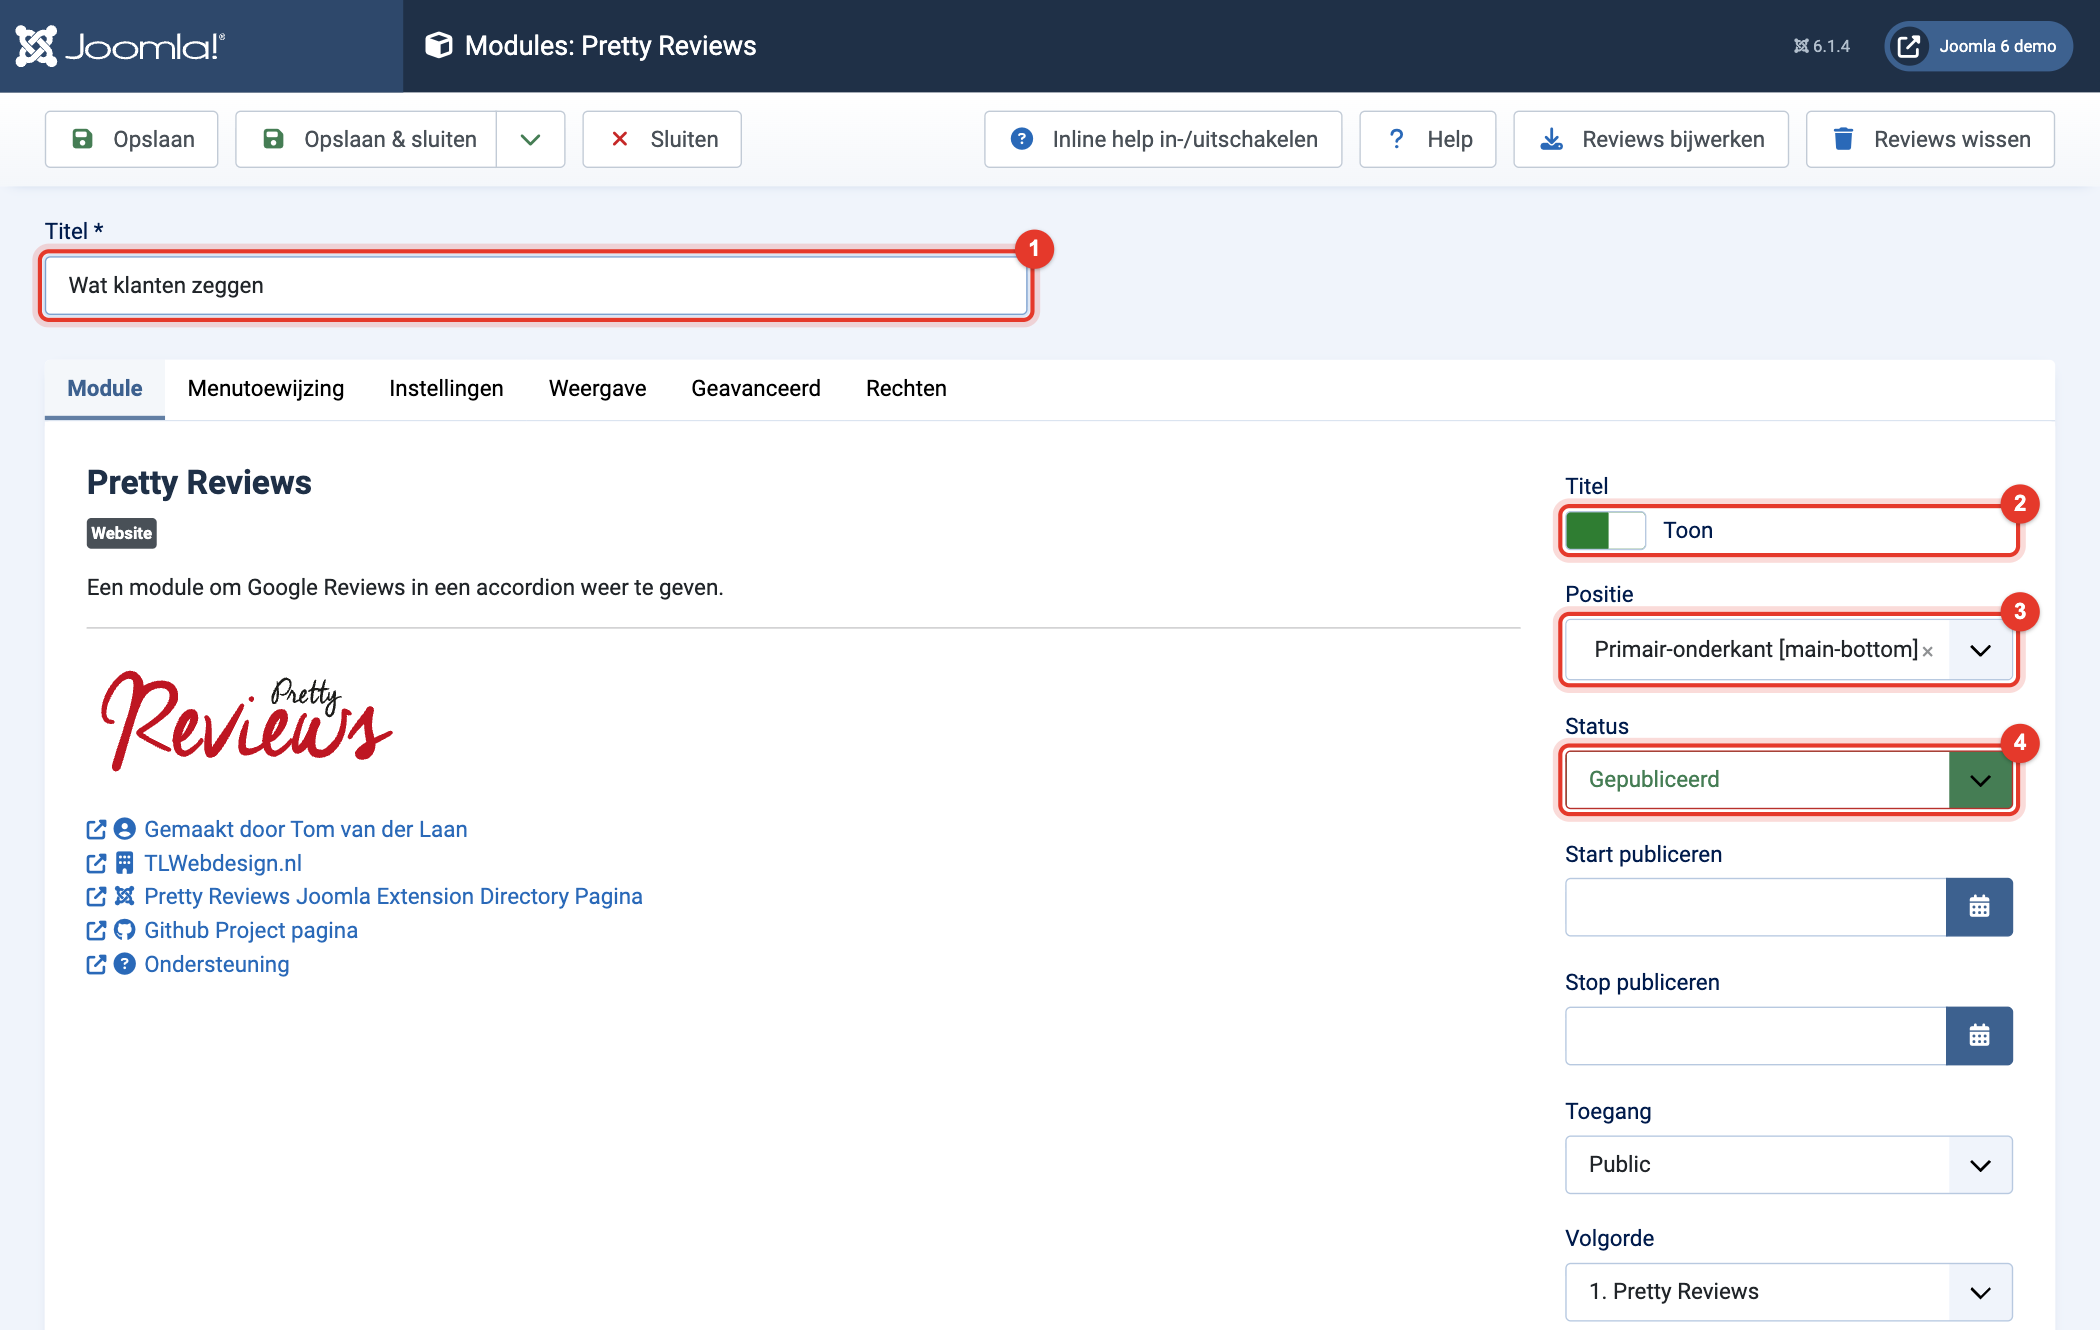The image size is (2100, 1330).
Task: Click Reviews bijwerken to update reviews
Action: point(1651,139)
